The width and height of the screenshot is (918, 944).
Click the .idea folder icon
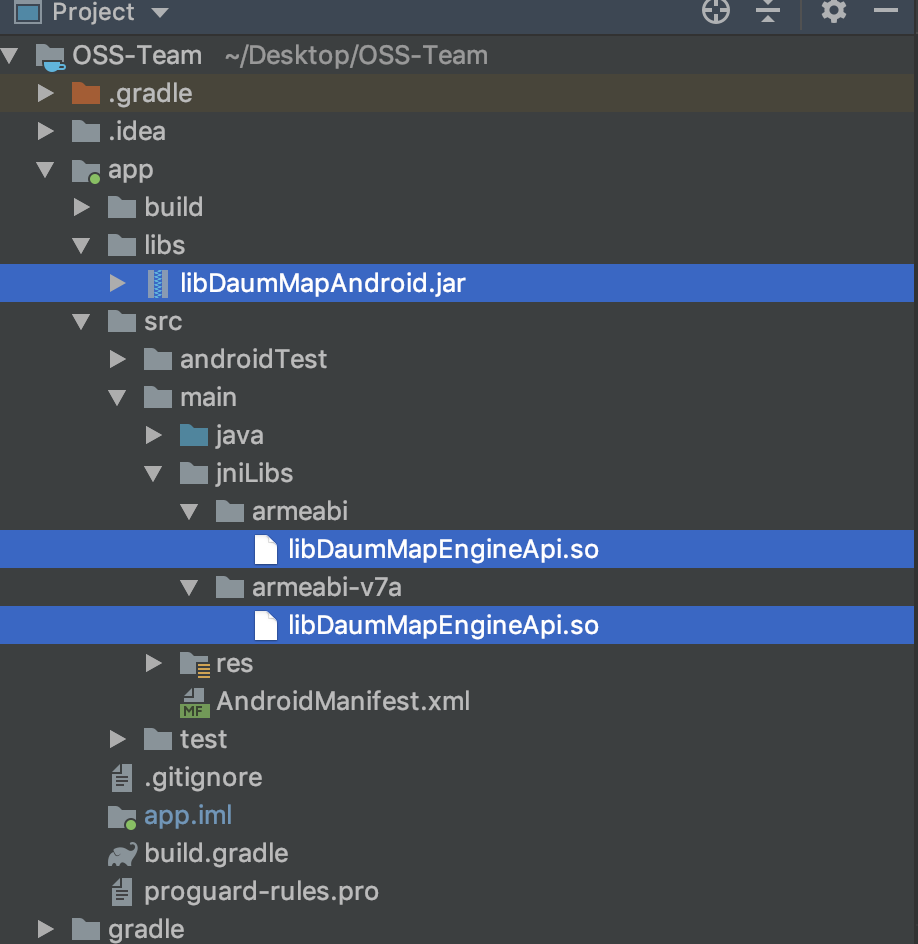point(85,131)
